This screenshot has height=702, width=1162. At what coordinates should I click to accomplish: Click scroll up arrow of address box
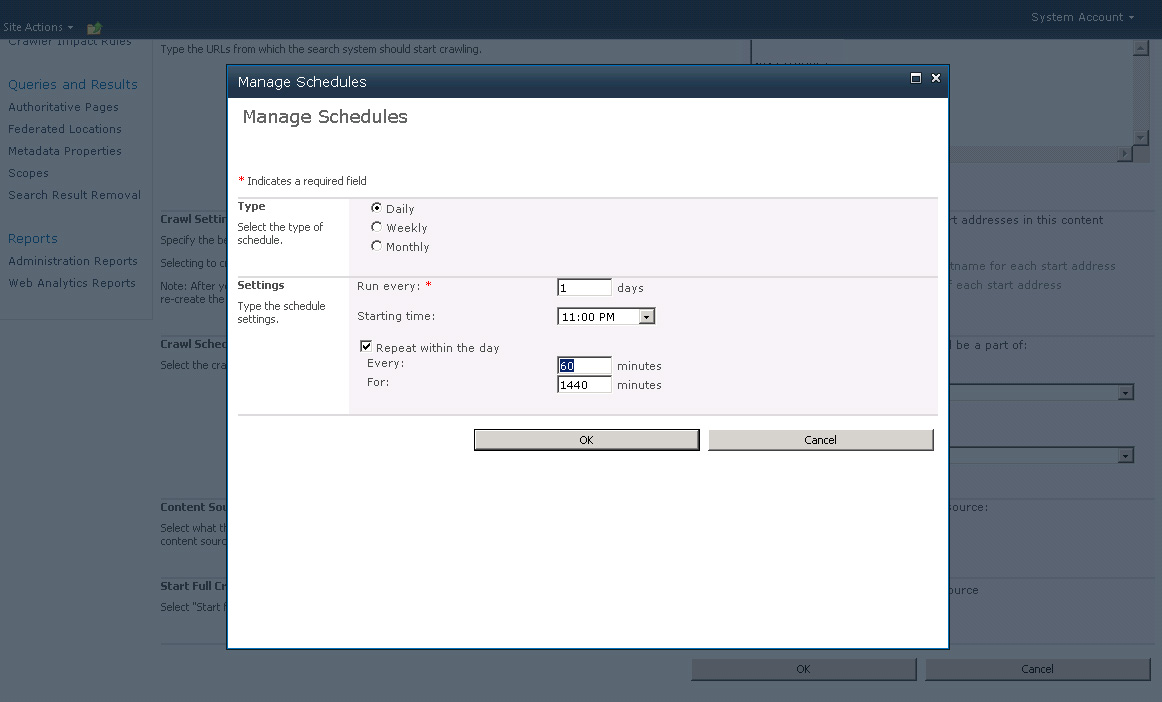[x=1141, y=48]
